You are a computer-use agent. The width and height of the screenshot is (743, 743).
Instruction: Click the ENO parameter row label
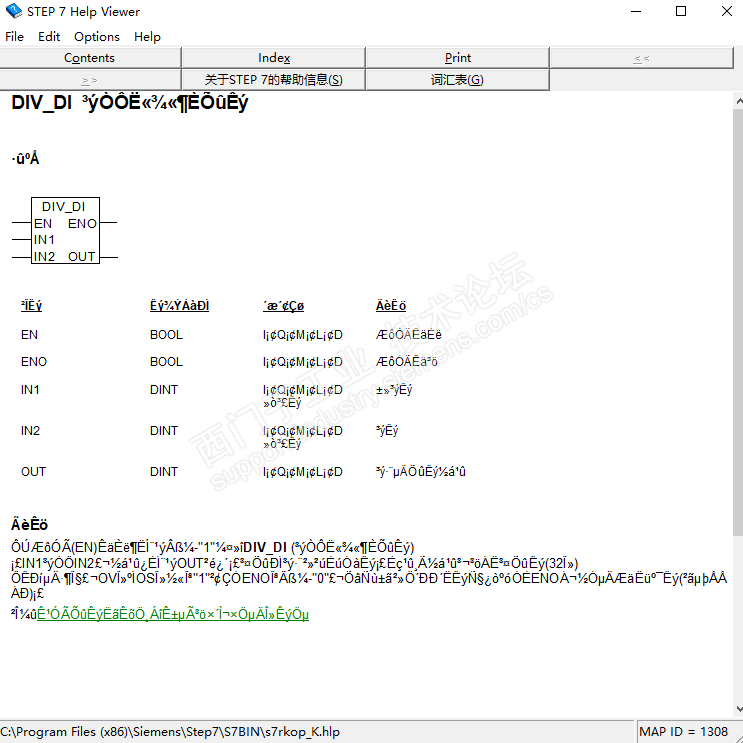[34, 362]
